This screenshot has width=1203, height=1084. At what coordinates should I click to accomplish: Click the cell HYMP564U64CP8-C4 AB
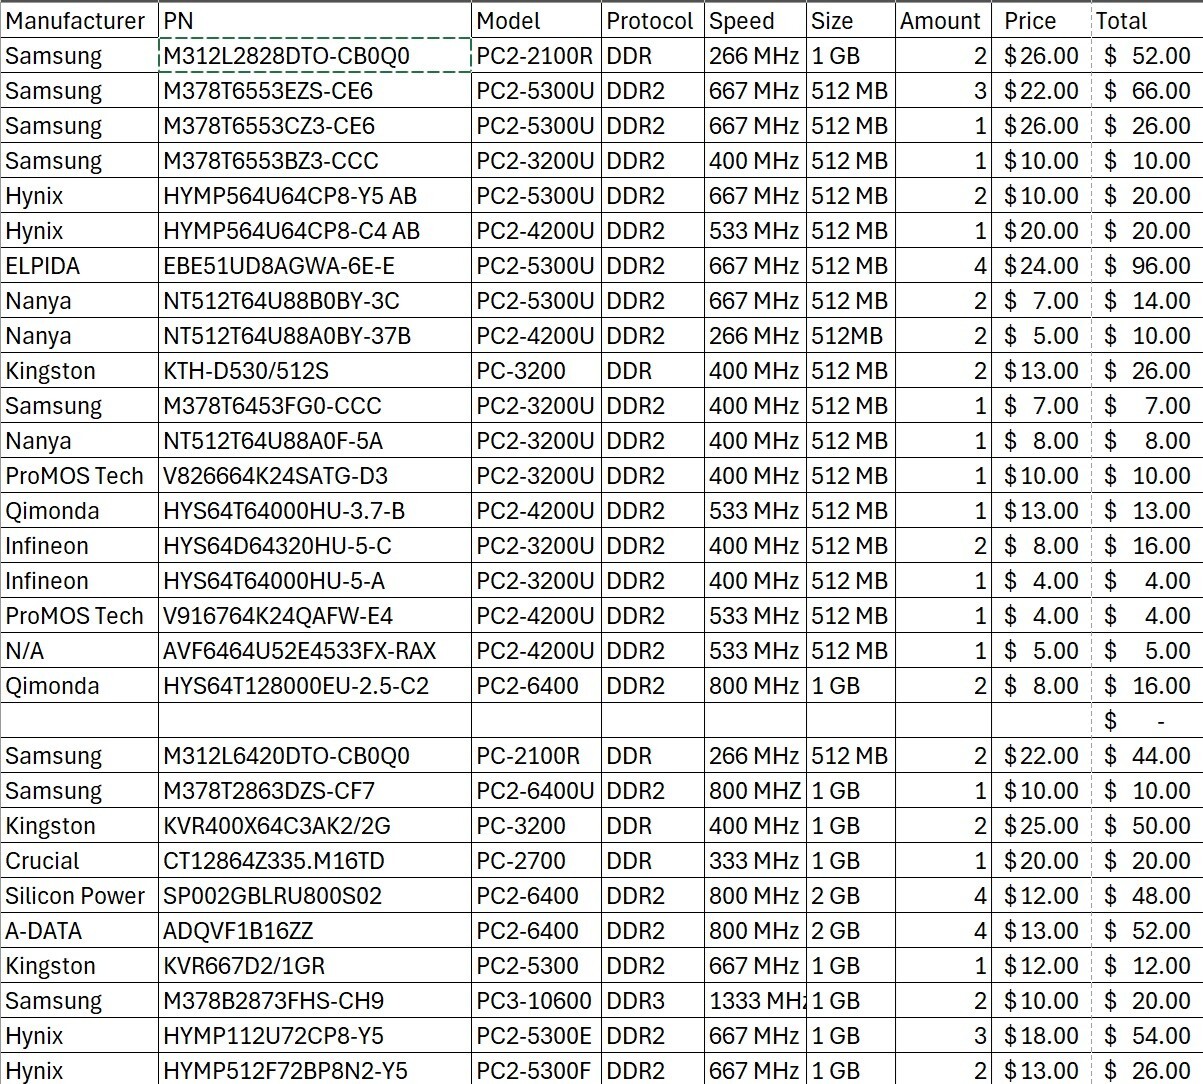[315, 231]
